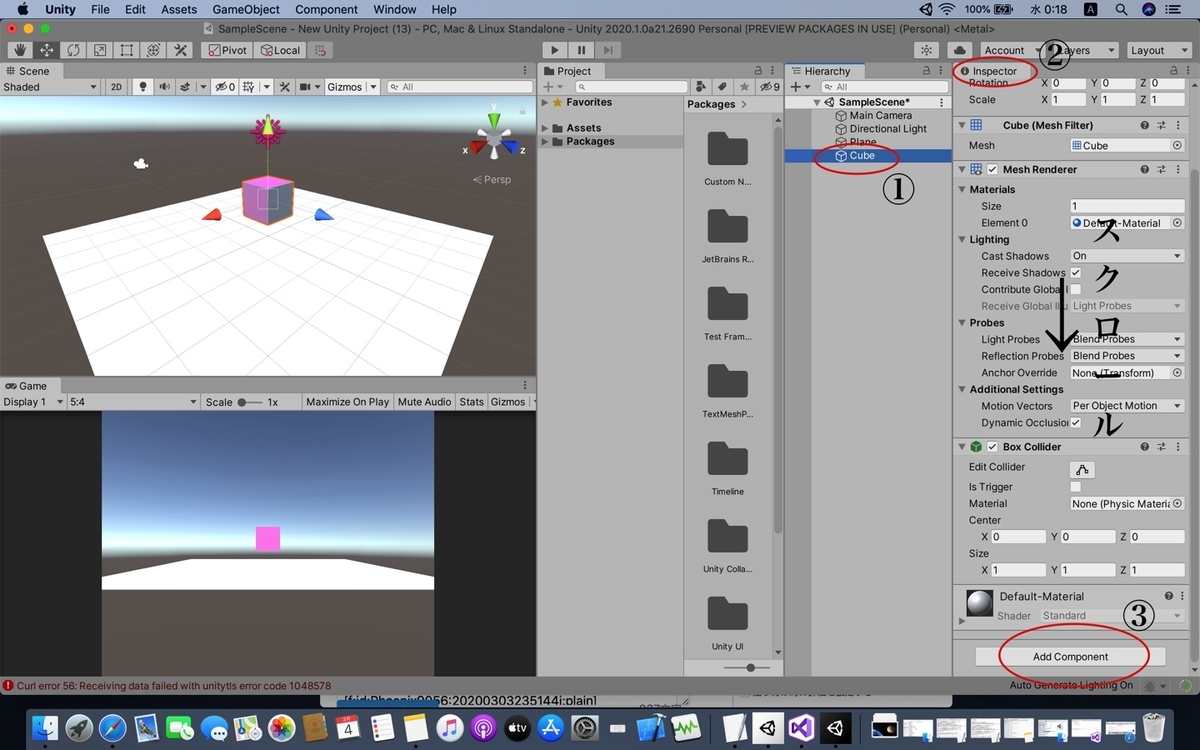Toggle 2D view mode in Scene
Screen dimensions: 1200x750
click(x=116, y=87)
